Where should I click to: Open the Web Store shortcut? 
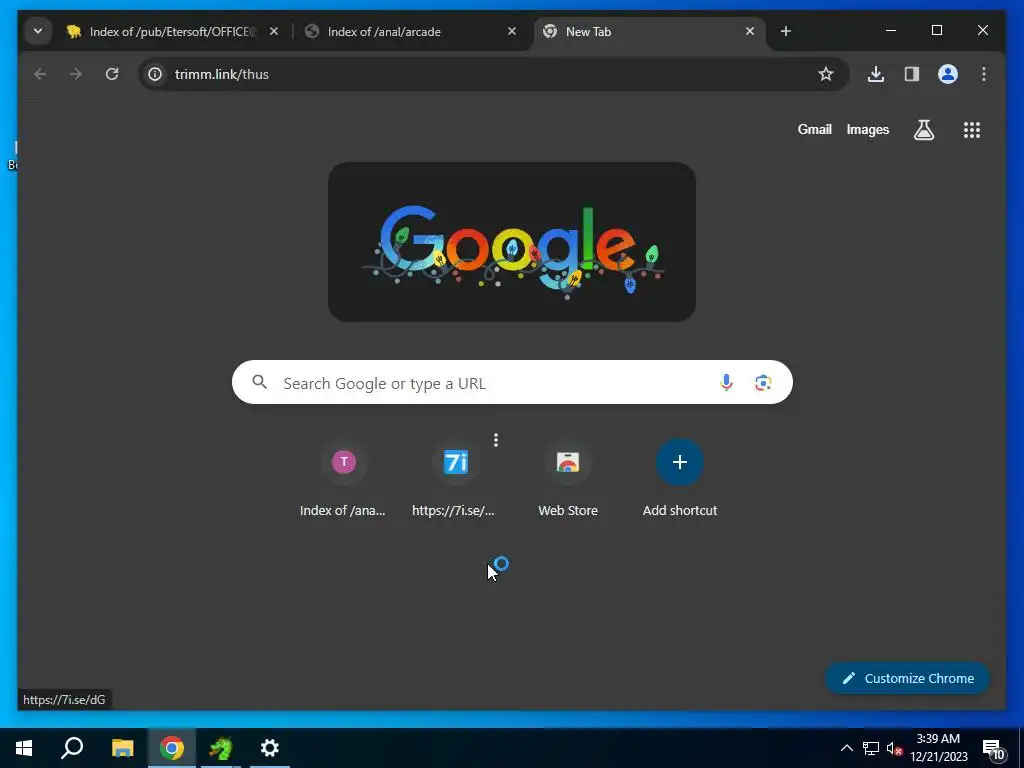pyautogui.click(x=568, y=479)
